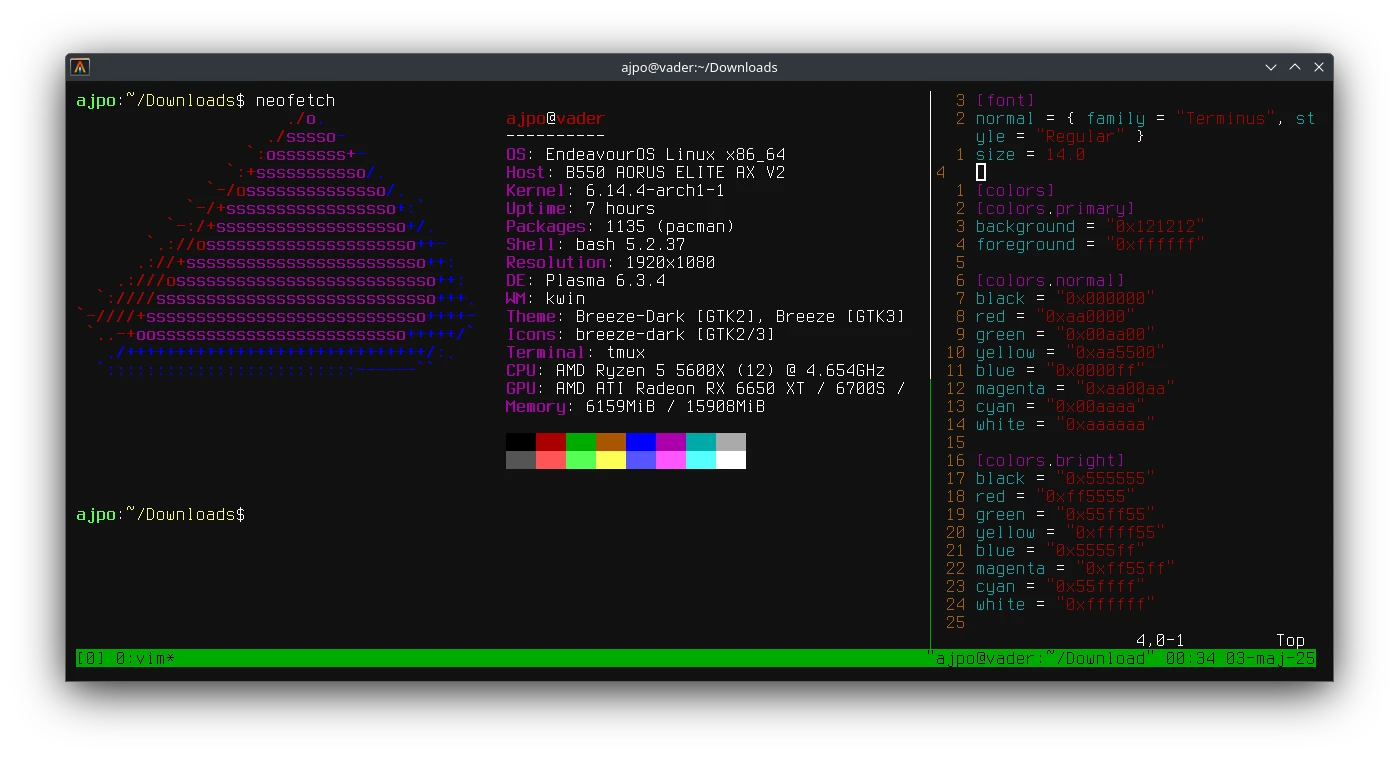
Task: Click the Packages 1135 (pacman) line
Action: coord(621,226)
